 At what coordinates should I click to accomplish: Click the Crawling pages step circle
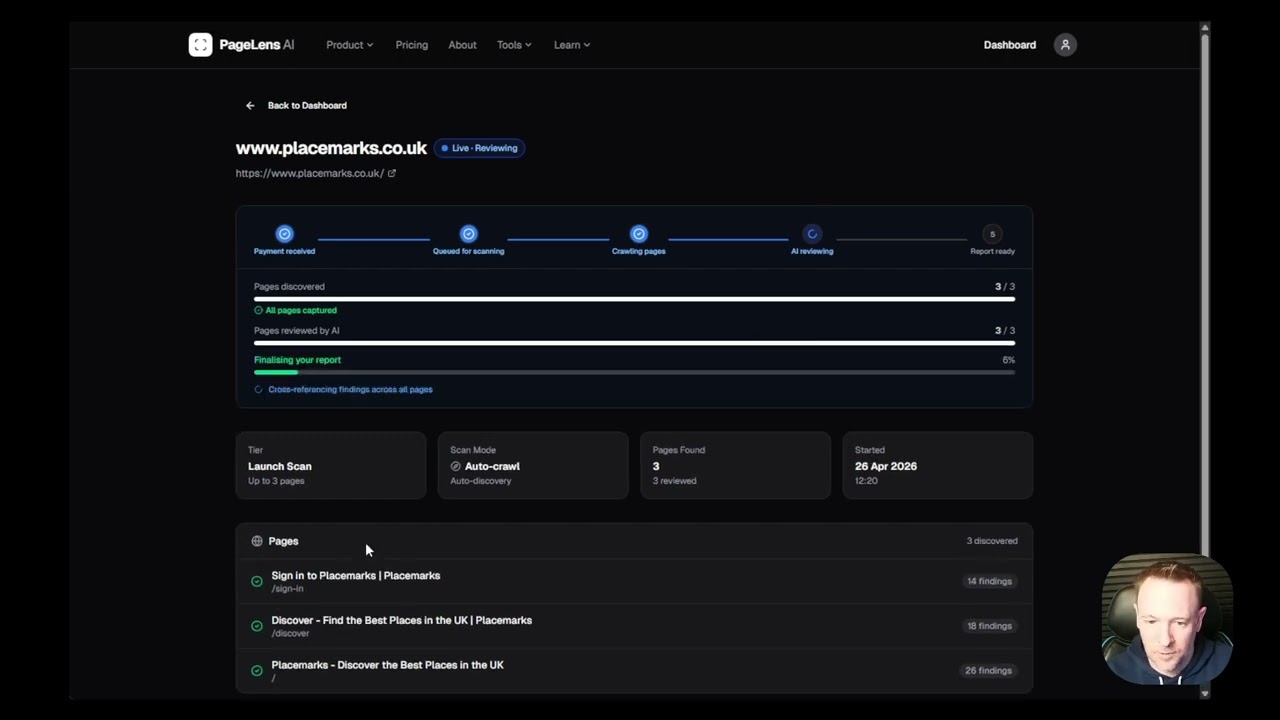pos(639,234)
